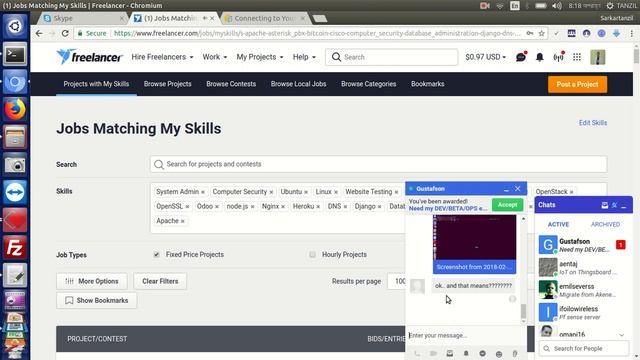Open the messages speech-bubble icon in header
Viewport: 640px width, 360px height.
coord(521,57)
